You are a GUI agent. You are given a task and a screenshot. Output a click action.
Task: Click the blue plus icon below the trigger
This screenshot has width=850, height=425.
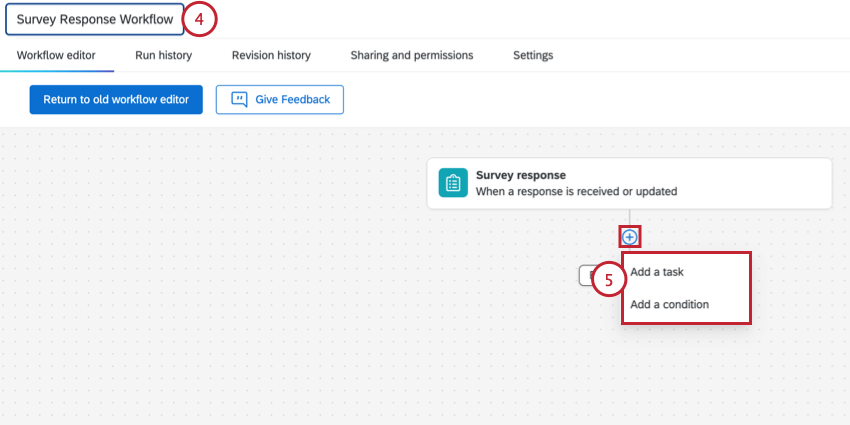click(x=629, y=237)
